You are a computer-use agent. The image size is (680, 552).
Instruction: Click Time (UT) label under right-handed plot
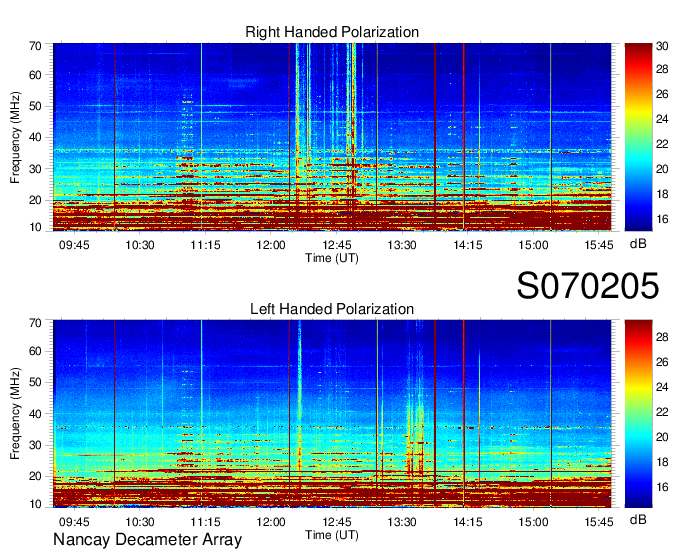pos(332,258)
